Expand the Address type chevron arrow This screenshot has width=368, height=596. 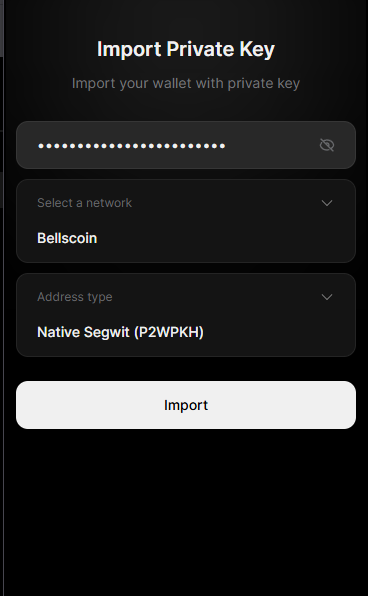tap(327, 297)
